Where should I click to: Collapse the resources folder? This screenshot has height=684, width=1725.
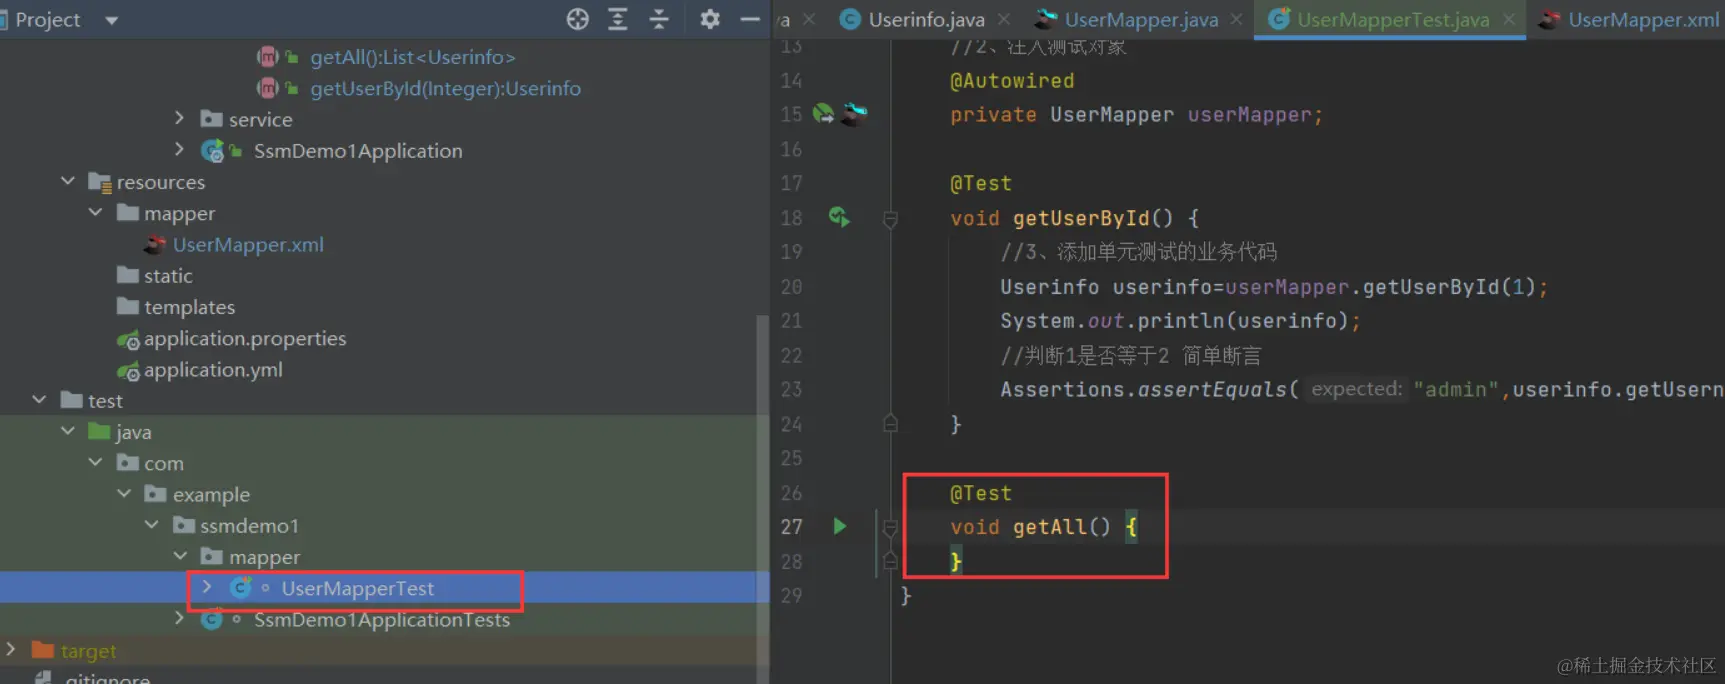[x=67, y=181]
